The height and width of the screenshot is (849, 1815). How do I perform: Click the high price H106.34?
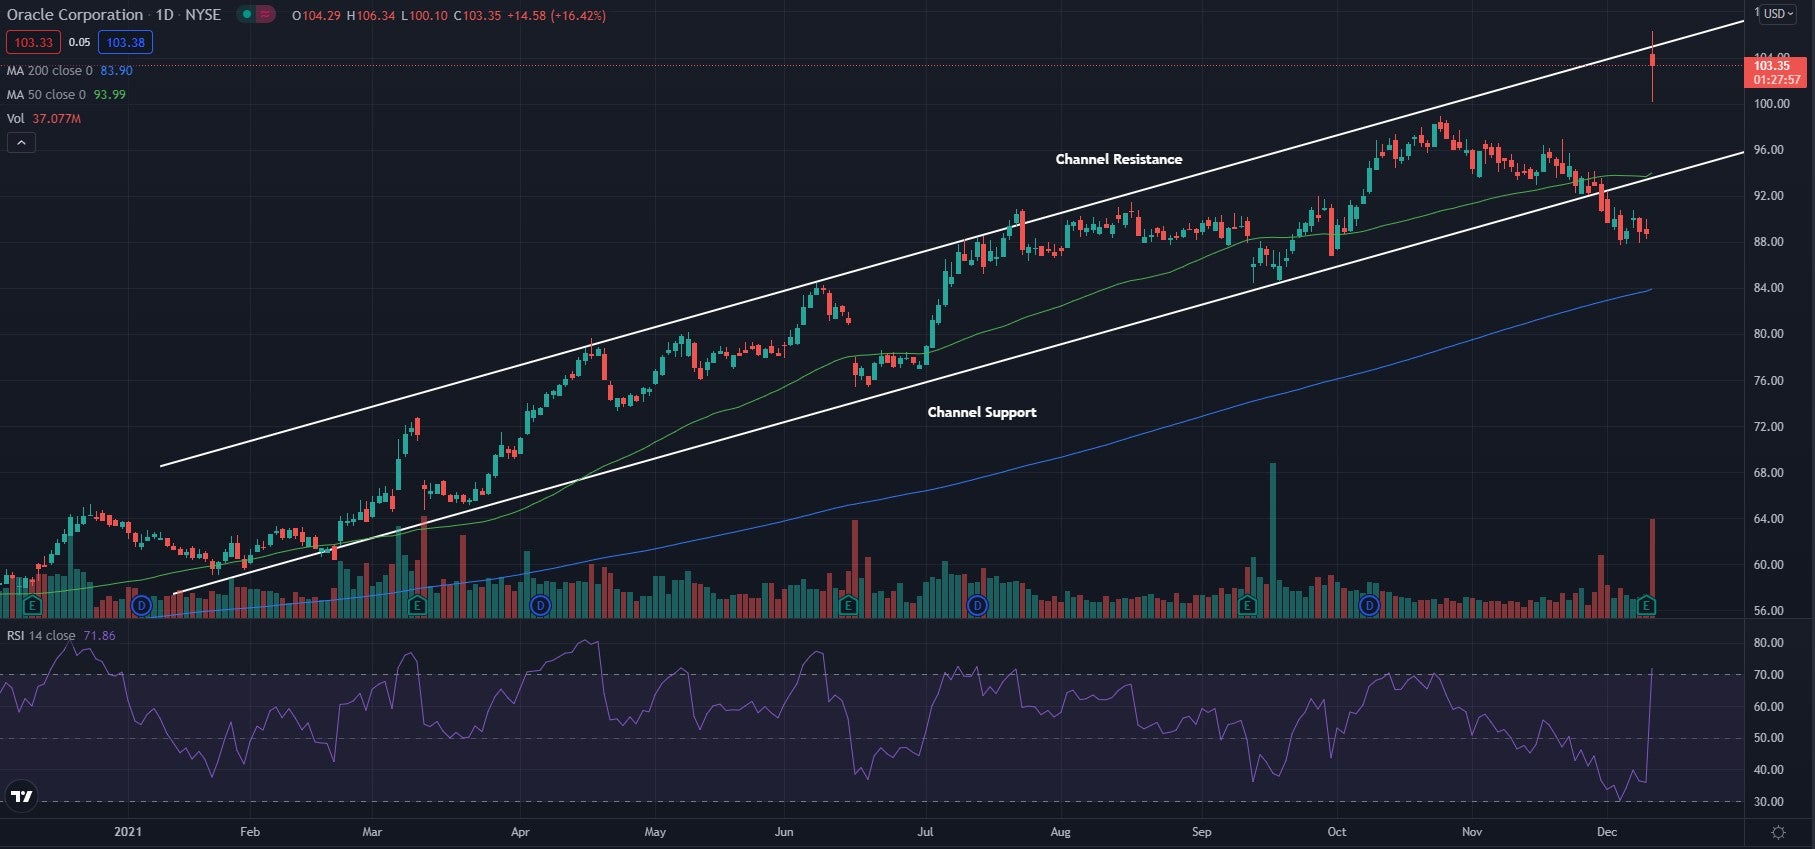372,16
